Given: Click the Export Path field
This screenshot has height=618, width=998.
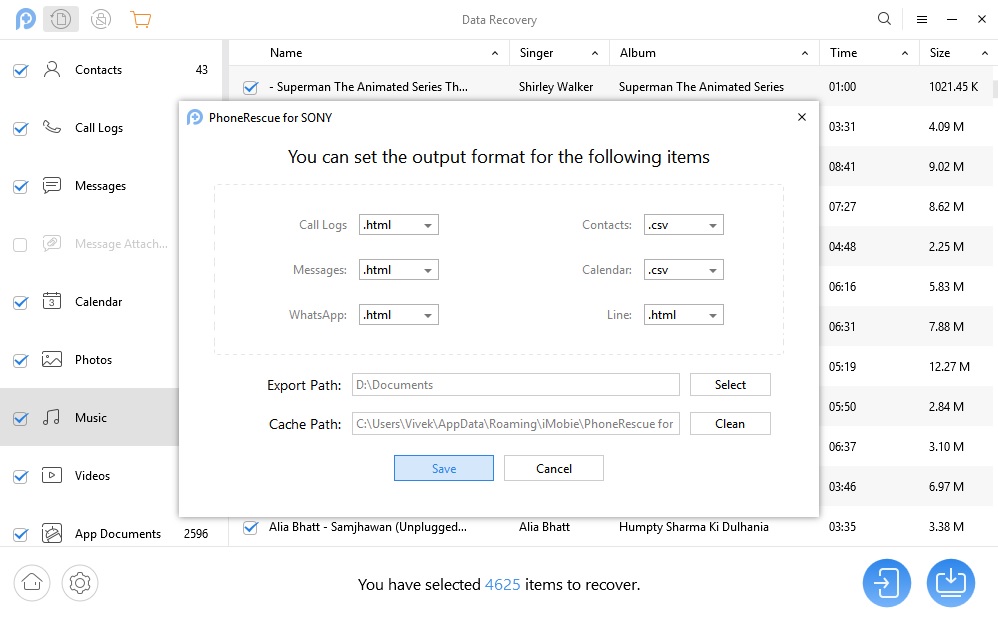Looking at the screenshot, I should coord(516,384).
